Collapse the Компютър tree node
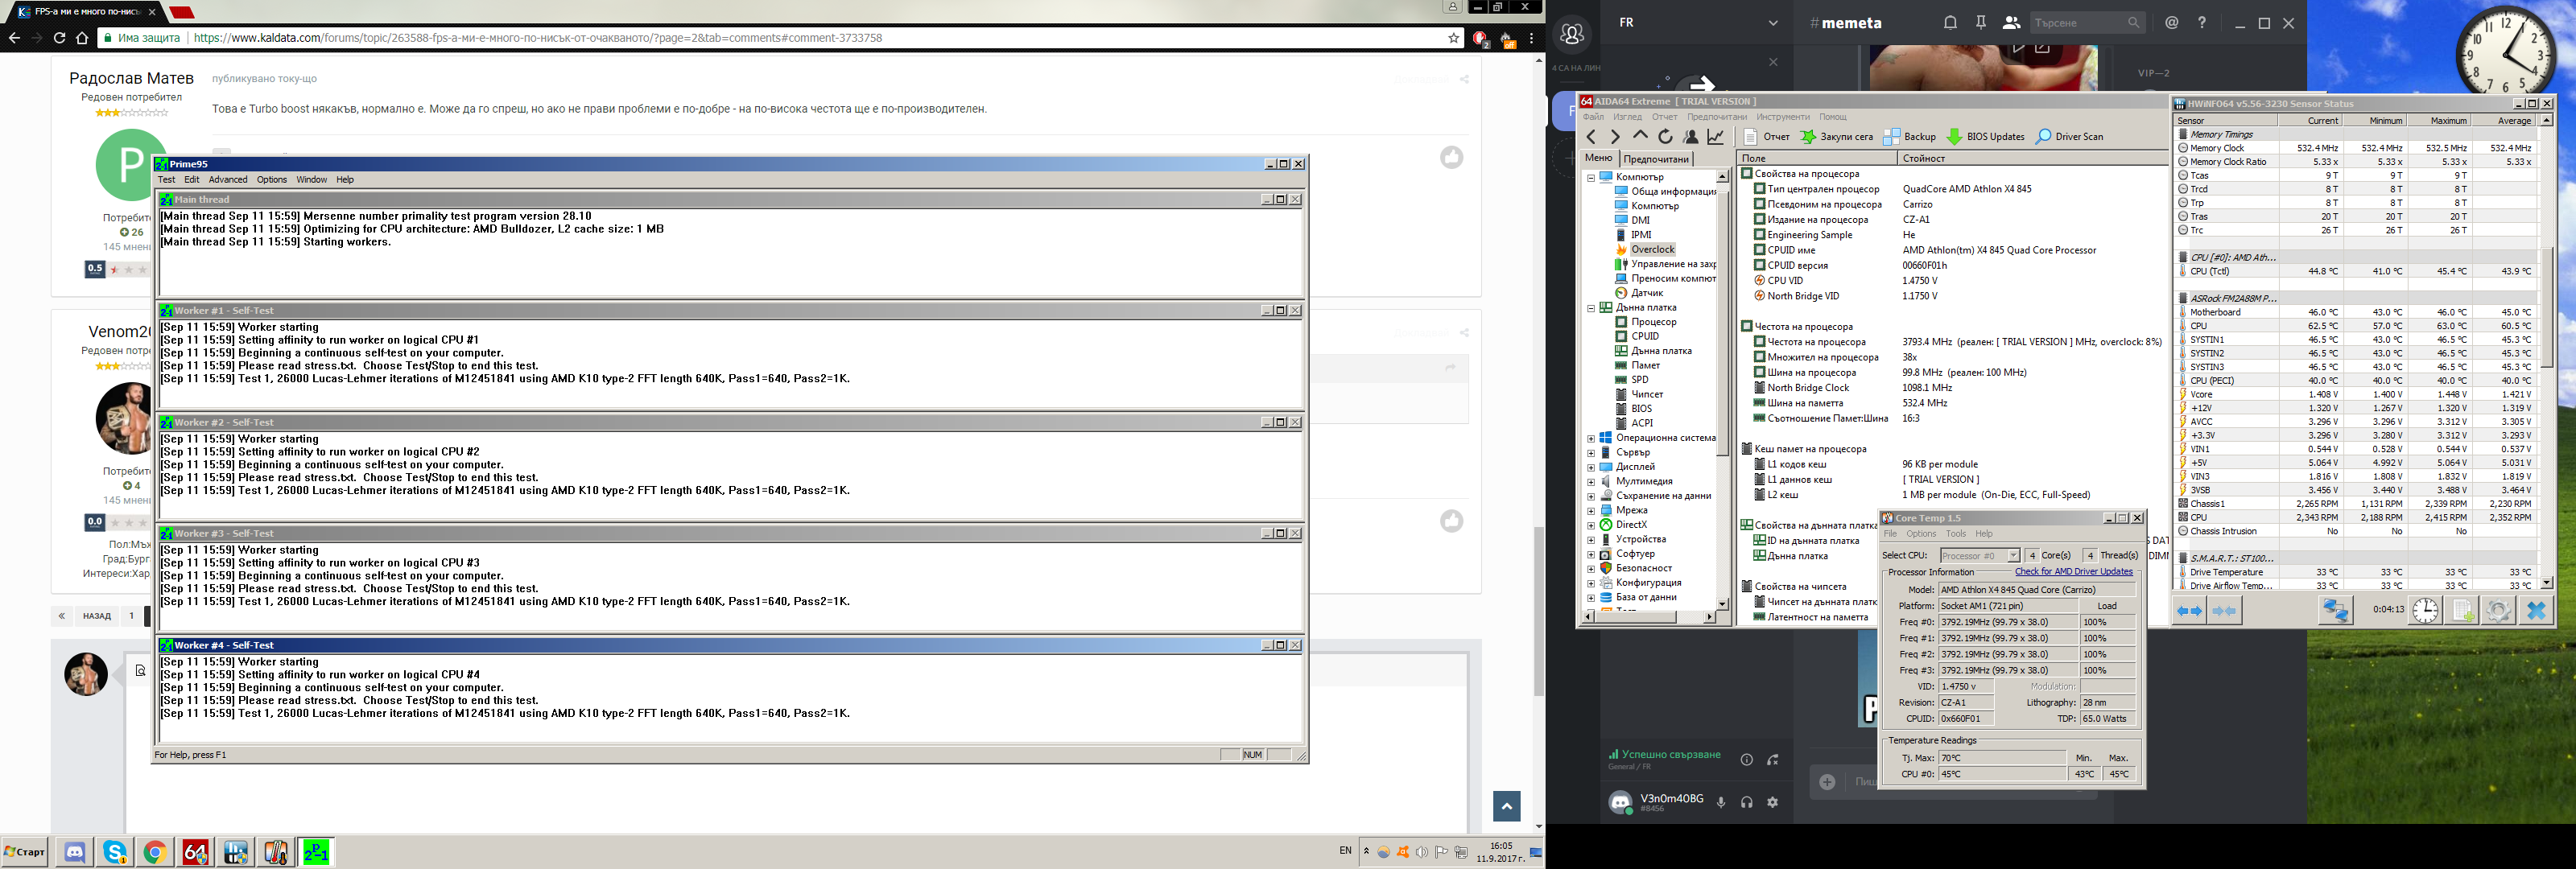This screenshot has width=2576, height=869. tap(1591, 177)
